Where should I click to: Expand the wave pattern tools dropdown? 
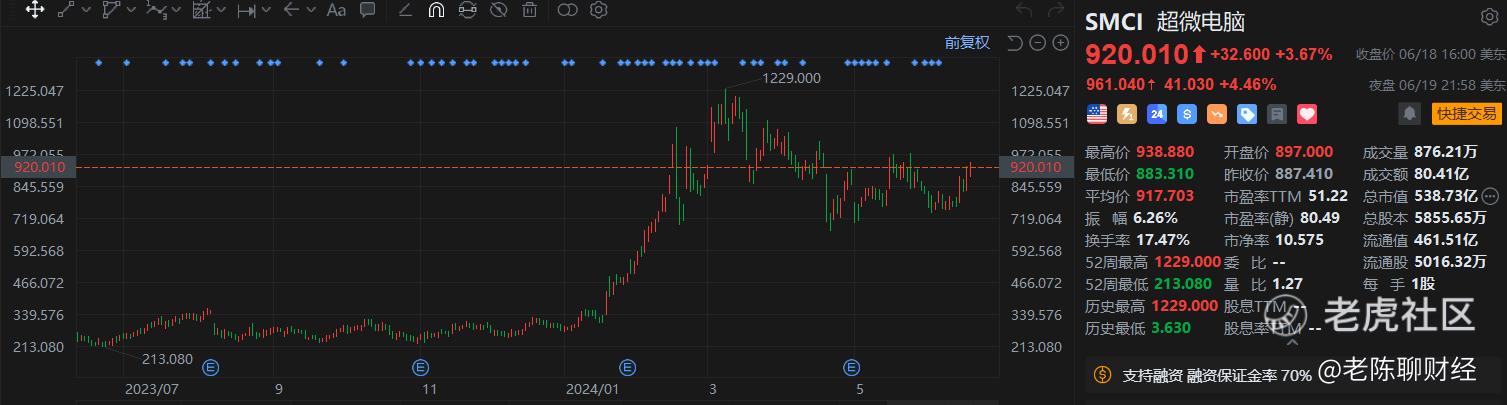coord(174,11)
